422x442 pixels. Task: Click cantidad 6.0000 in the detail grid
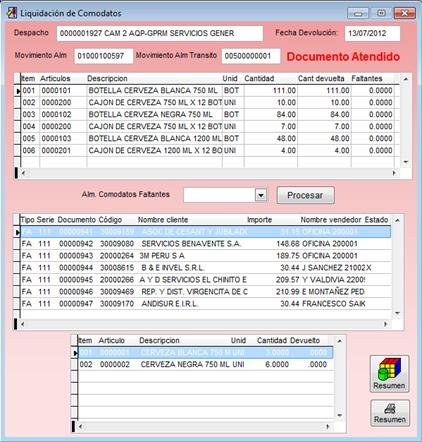[x=277, y=365]
